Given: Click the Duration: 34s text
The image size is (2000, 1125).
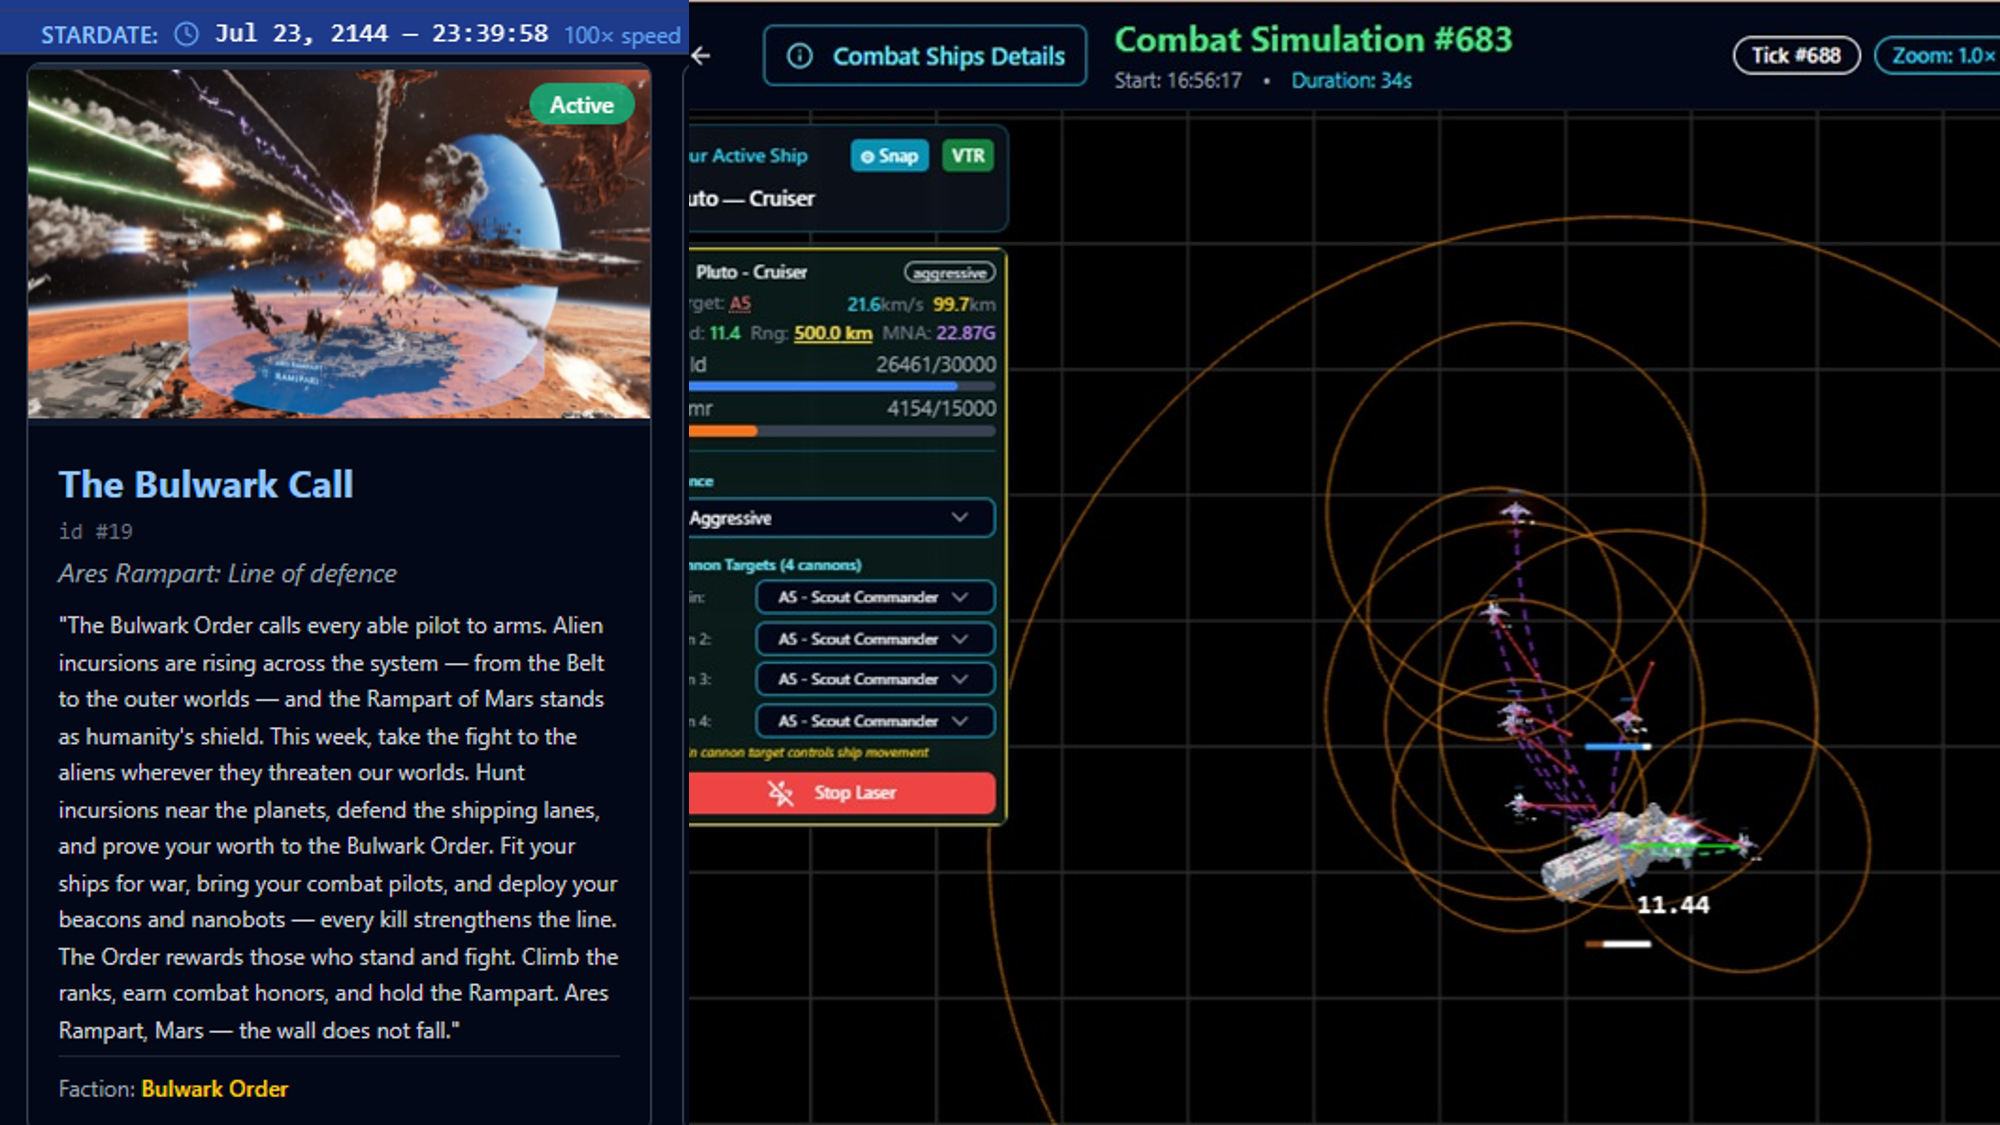Looking at the screenshot, I should pyautogui.click(x=1351, y=81).
